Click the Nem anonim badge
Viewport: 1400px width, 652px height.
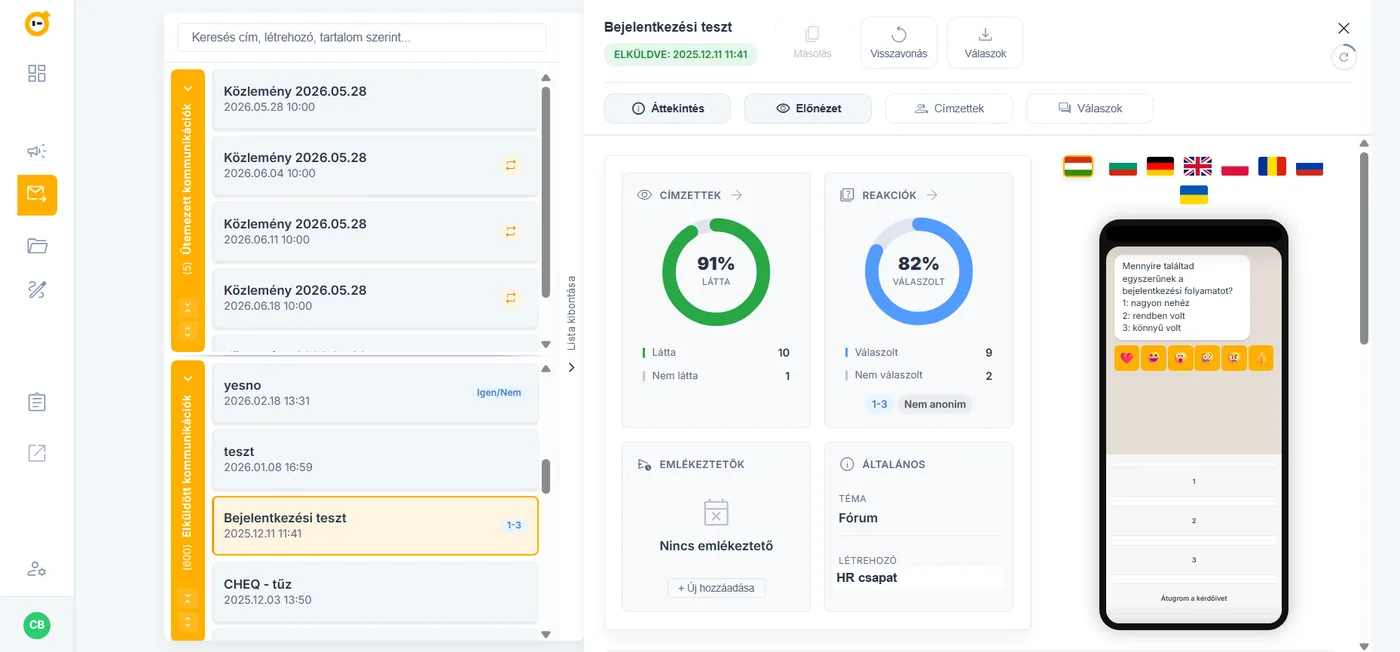935,404
